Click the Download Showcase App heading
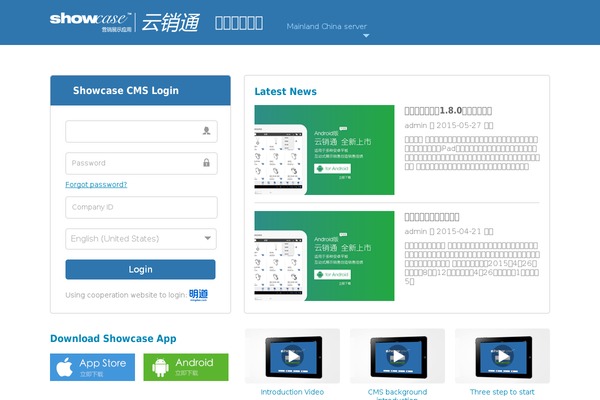The image size is (600, 400). coord(113,338)
